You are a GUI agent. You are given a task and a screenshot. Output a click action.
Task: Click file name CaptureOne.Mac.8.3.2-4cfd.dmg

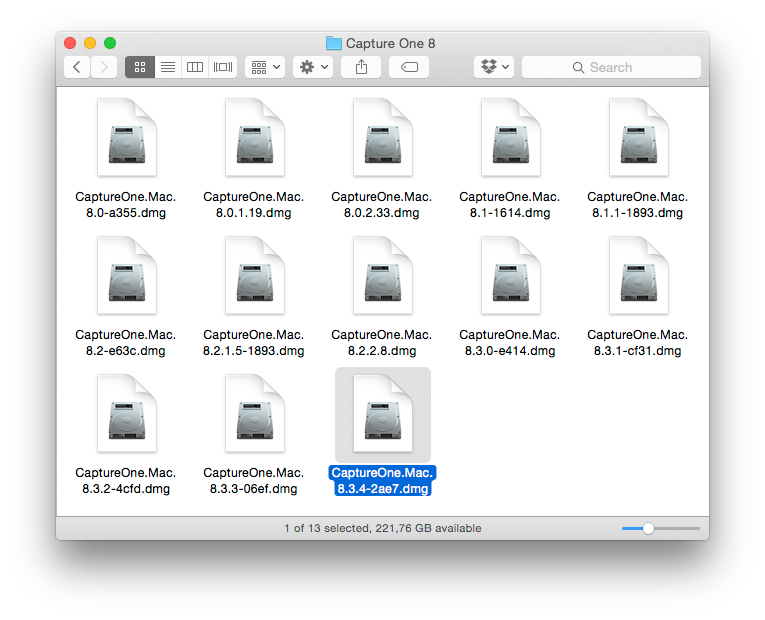click(x=126, y=481)
